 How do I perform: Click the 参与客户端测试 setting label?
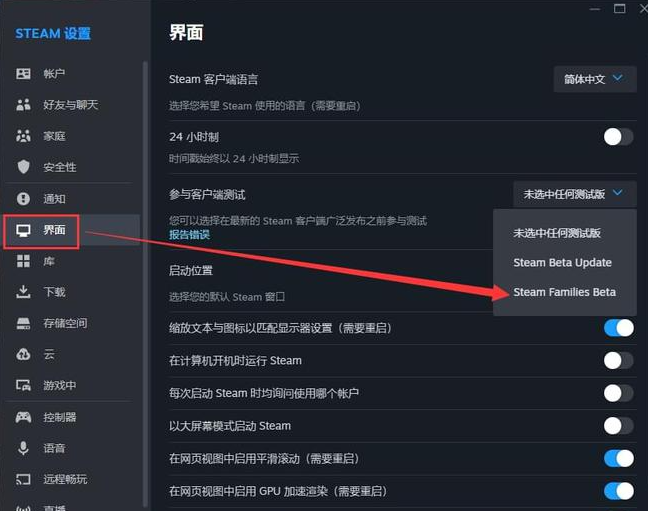pos(207,194)
